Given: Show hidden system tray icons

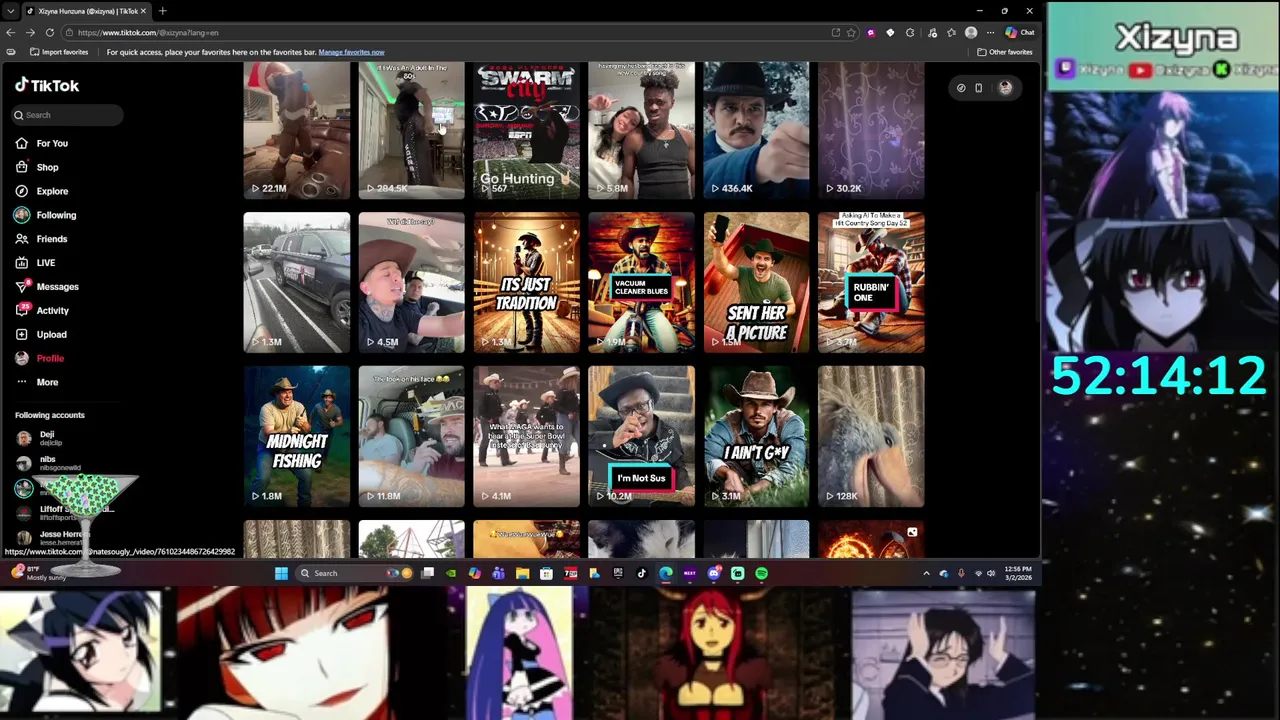Looking at the screenshot, I should [x=926, y=573].
